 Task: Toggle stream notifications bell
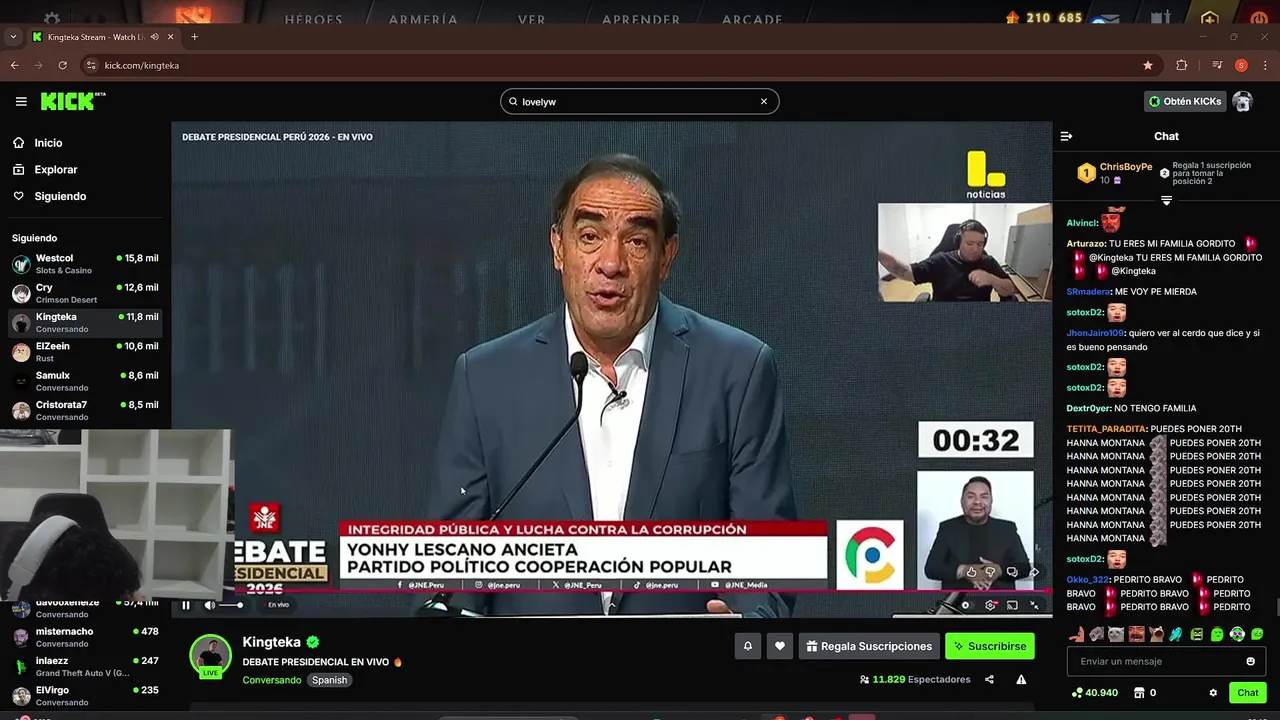(x=747, y=646)
